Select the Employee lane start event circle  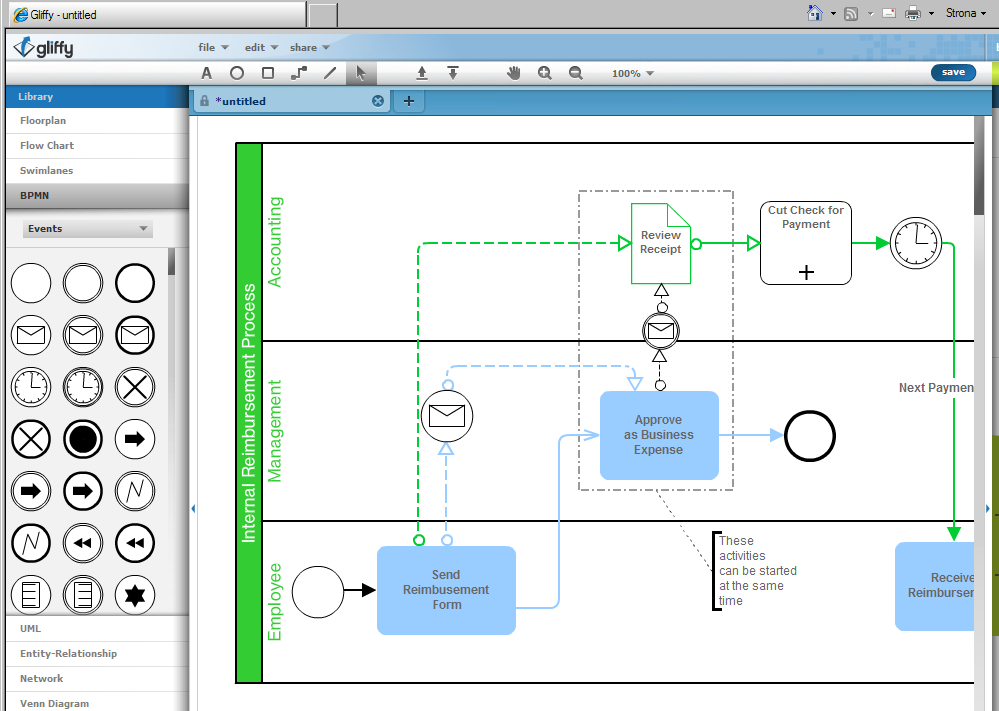click(x=318, y=592)
